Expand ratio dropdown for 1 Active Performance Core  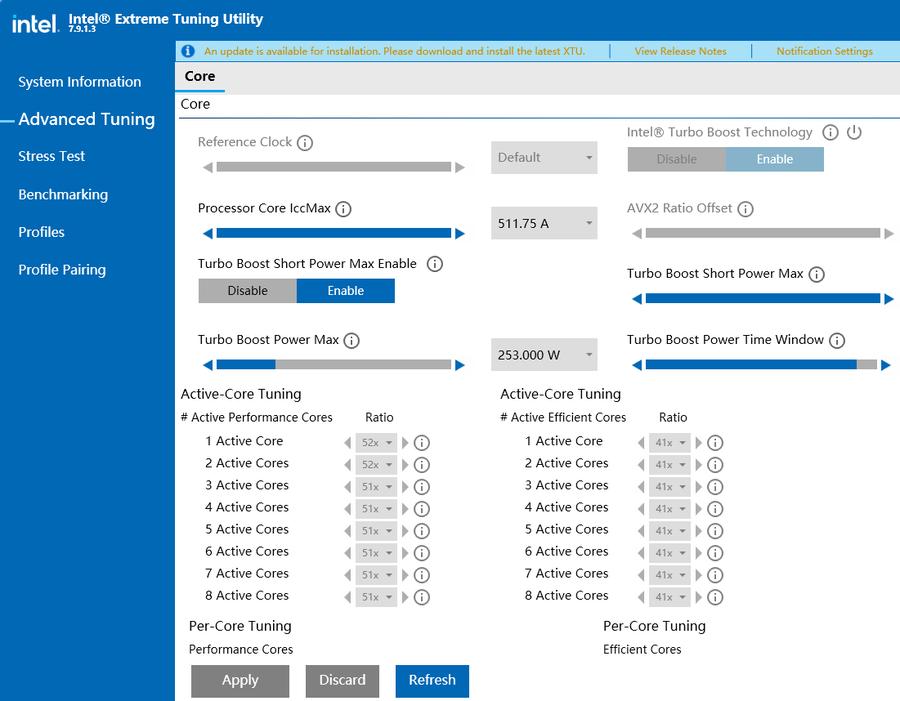[x=376, y=442]
